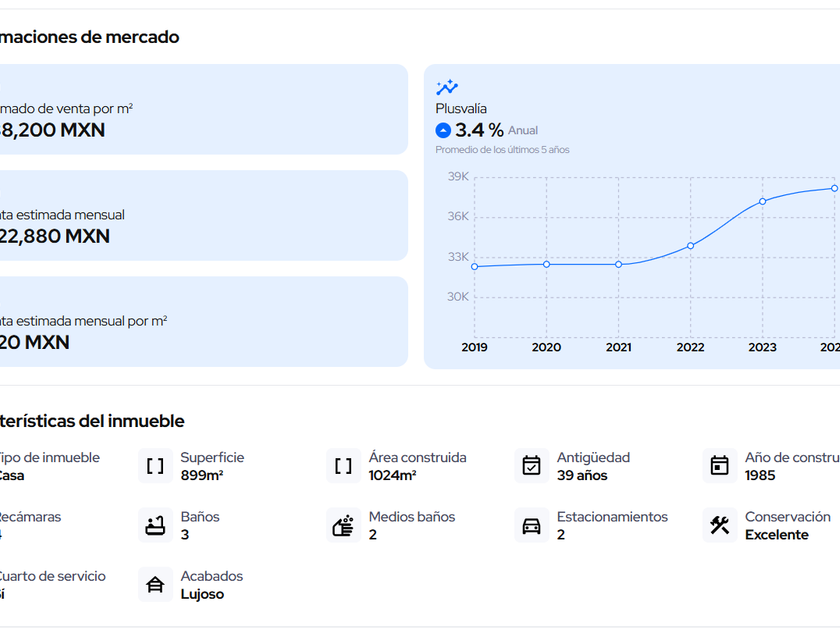Image resolution: width=840 pixels, height=630 pixels.
Task: Click the blue upward arrow beside 3.4 %
Action: pos(443,130)
